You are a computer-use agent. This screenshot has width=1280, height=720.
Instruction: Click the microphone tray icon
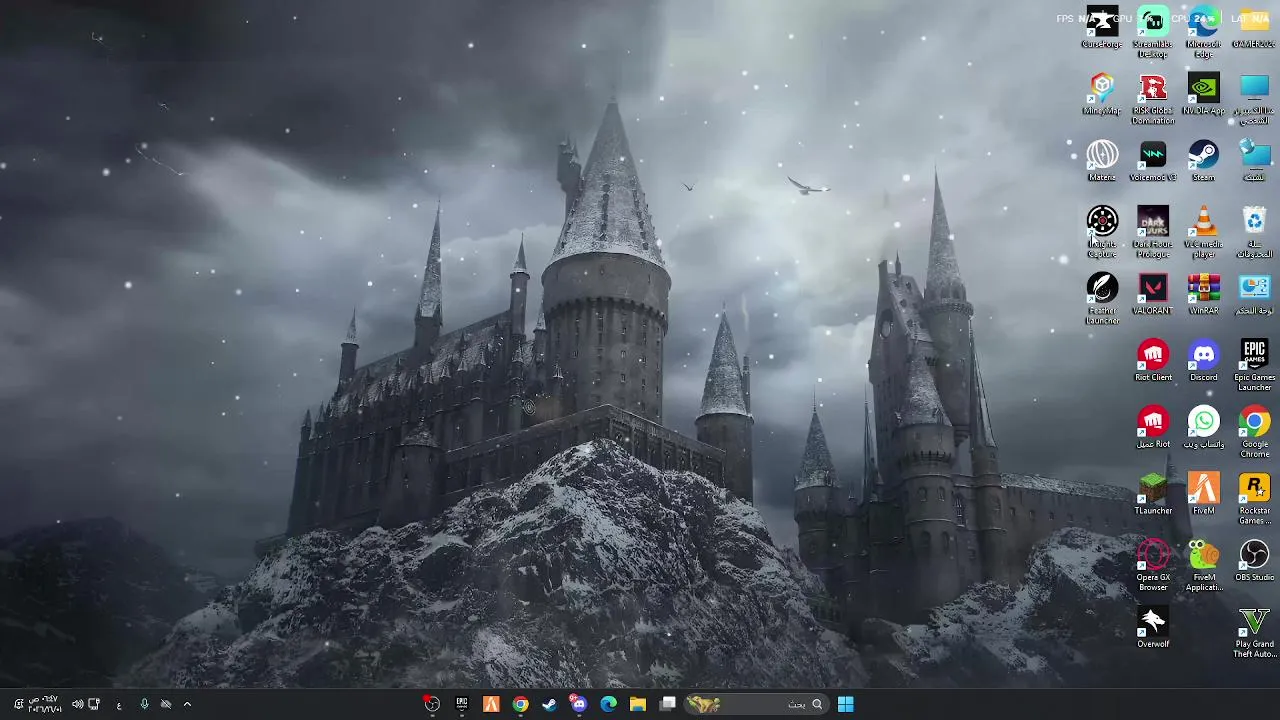(144, 704)
